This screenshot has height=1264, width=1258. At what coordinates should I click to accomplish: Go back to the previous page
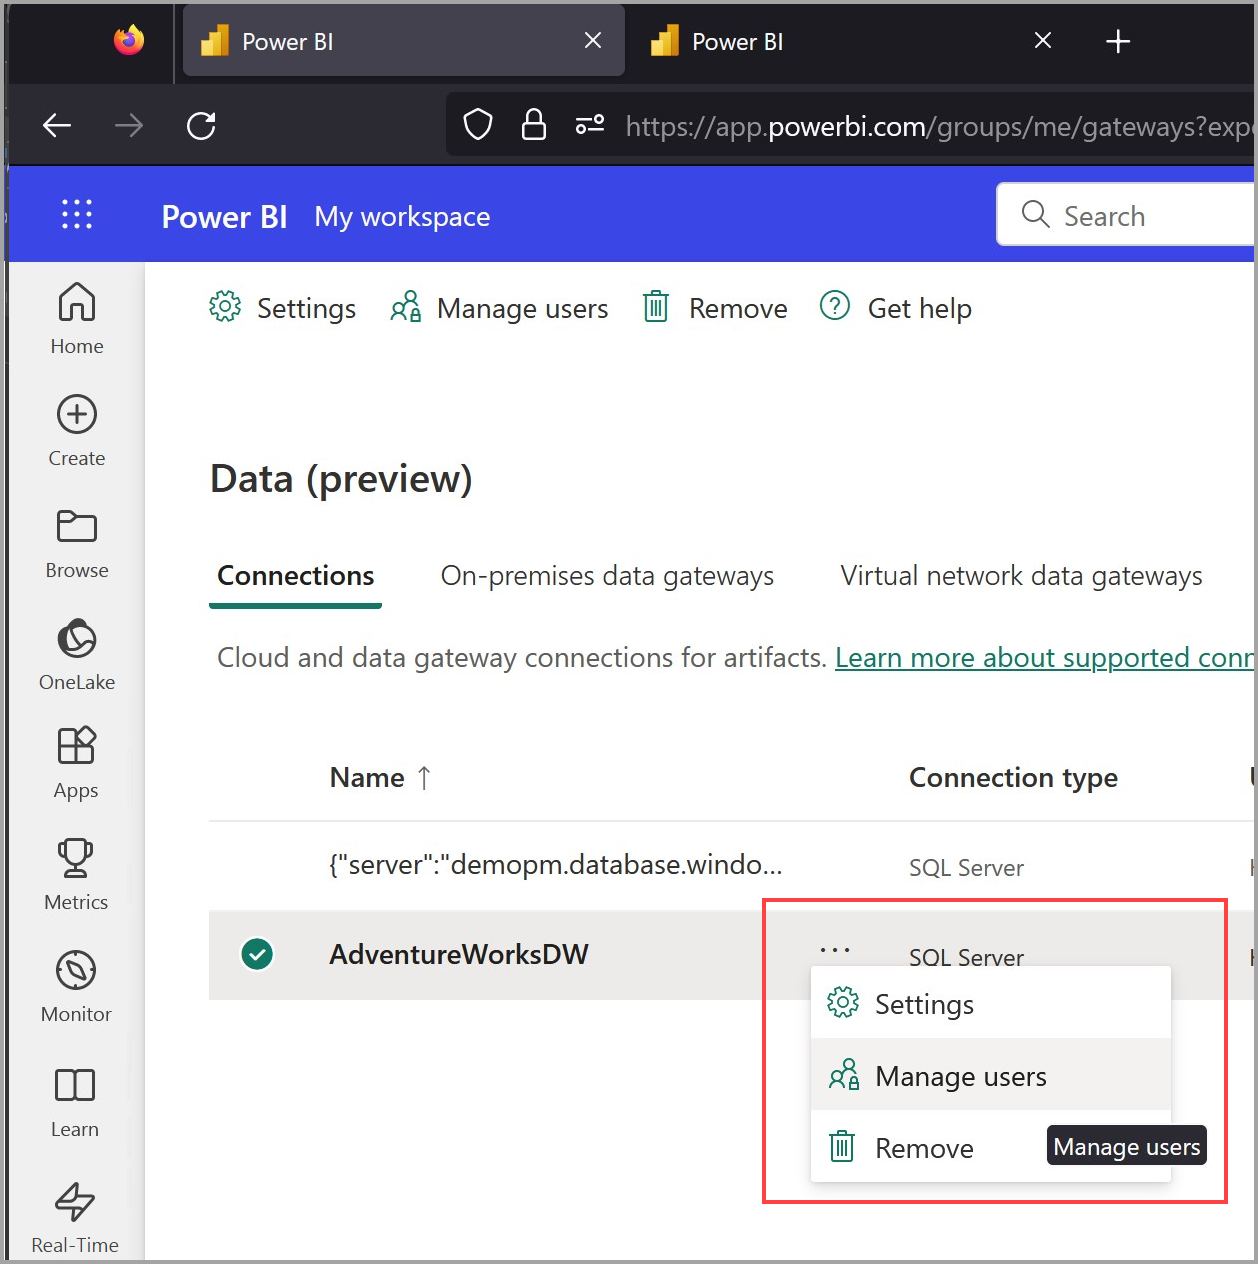(x=57, y=125)
